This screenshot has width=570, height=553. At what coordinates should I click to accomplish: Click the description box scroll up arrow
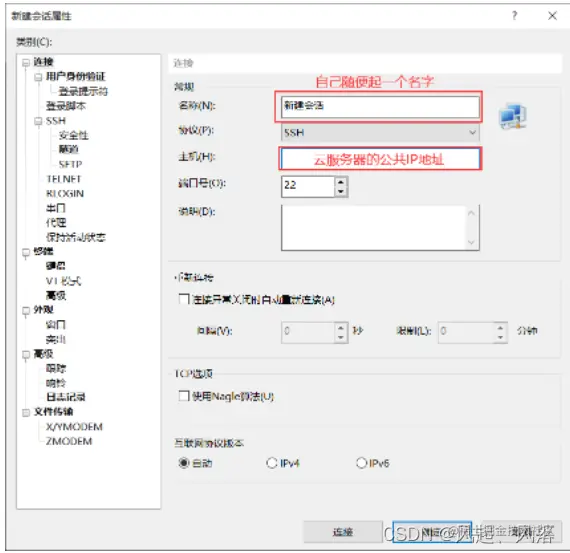point(471,213)
